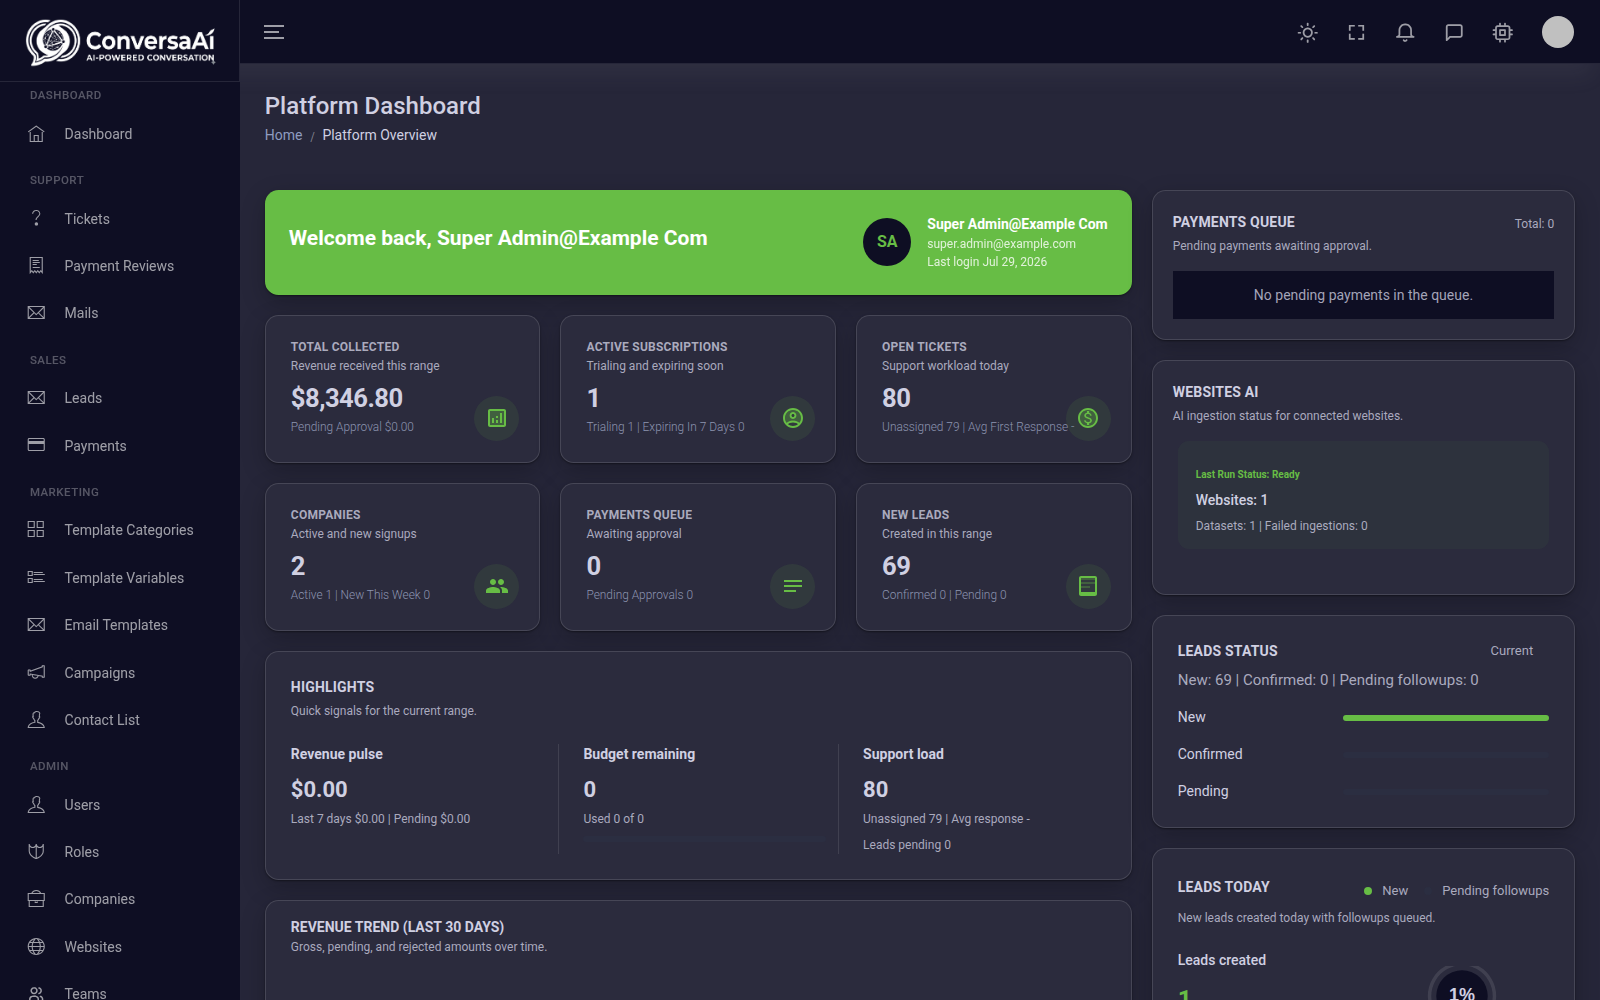Click the SA avatar in welcome banner
Image resolution: width=1600 pixels, height=1000 pixels.
coord(887,242)
